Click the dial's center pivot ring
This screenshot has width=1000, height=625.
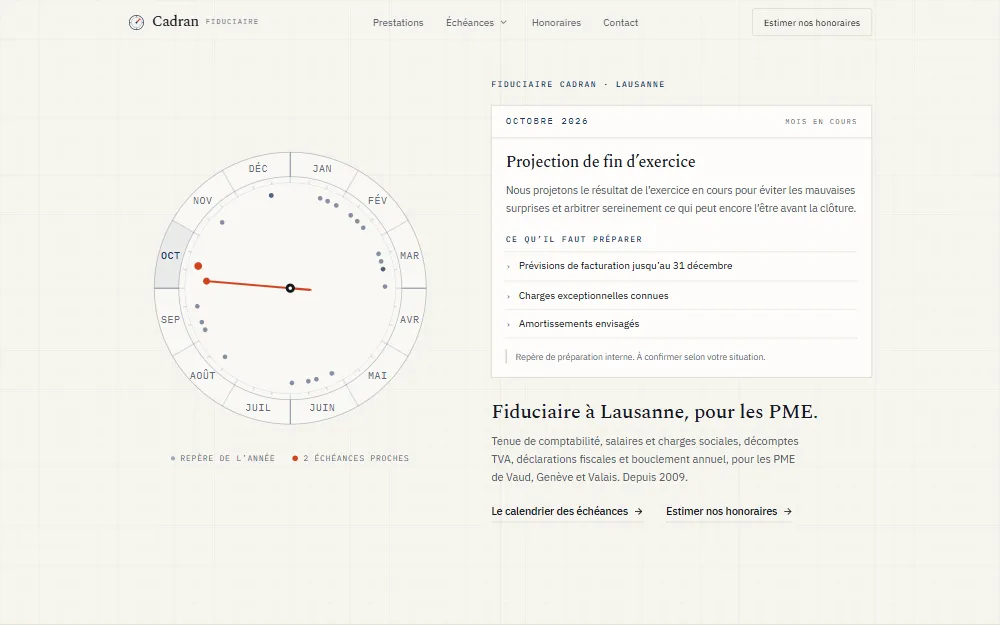click(290, 288)
